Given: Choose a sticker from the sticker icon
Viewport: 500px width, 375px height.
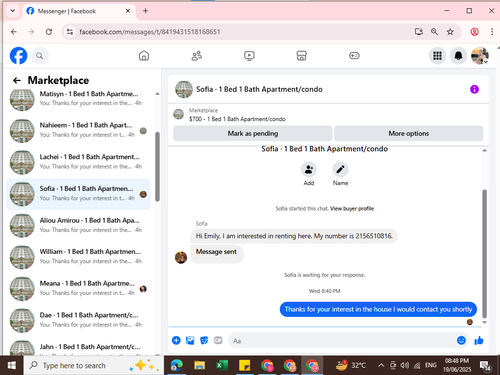Looking at the screenshot, I should (204, 340).
